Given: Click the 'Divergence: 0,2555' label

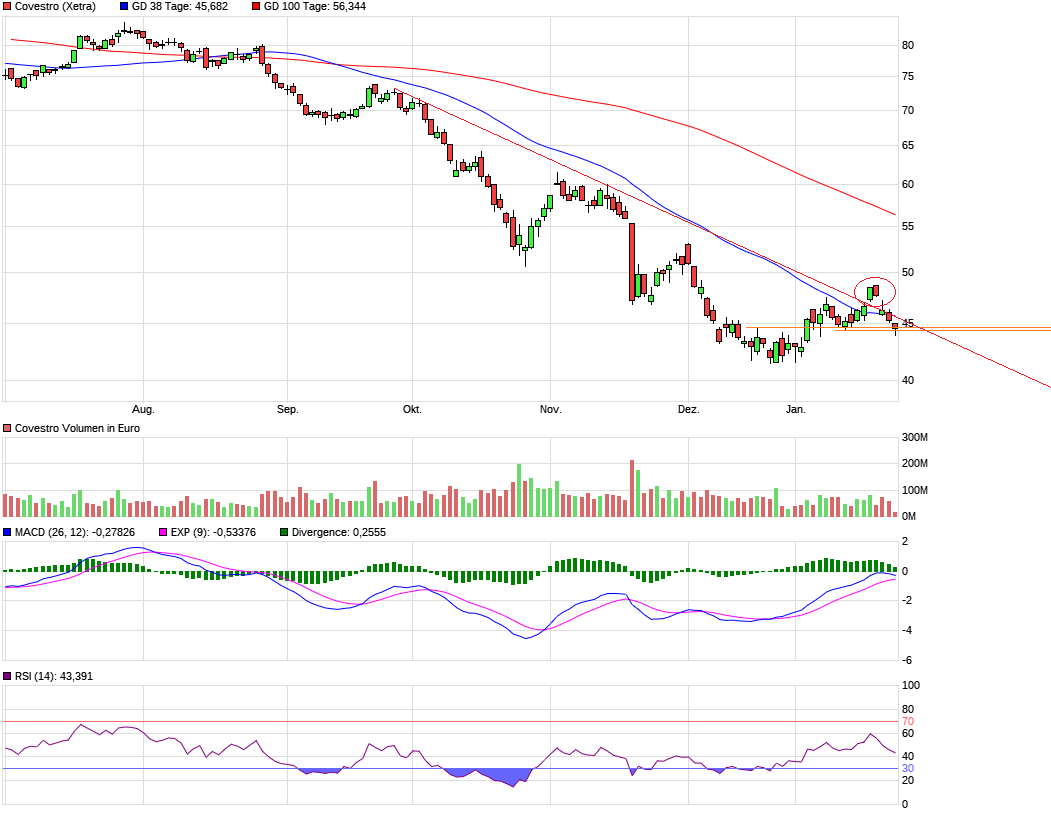Looking at the screenshot, I should [338, 532].
